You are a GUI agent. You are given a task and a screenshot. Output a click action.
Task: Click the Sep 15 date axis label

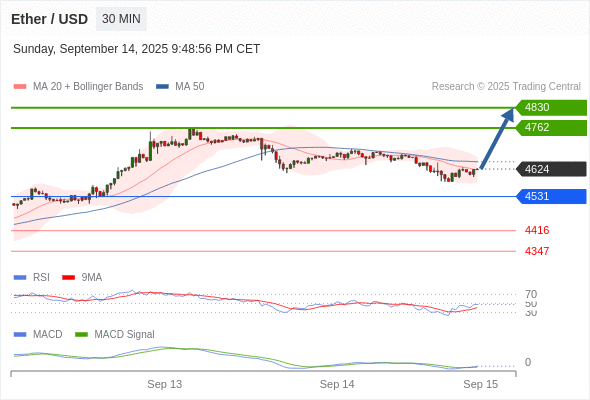coord(481,384)
